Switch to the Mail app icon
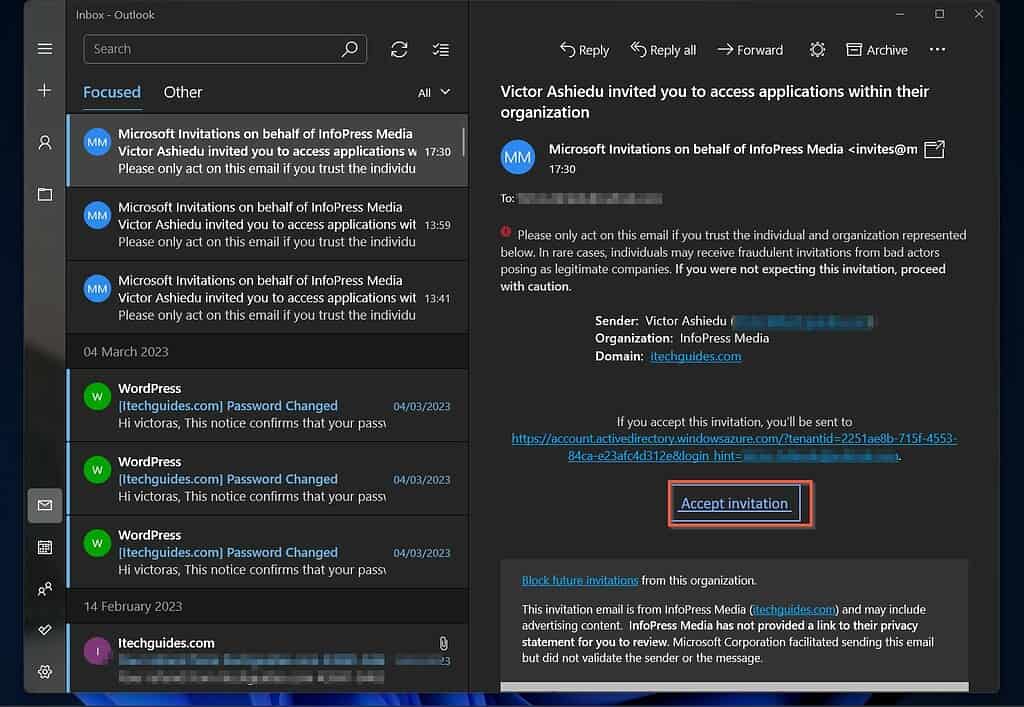1024x707 pixels. (44, 505)
